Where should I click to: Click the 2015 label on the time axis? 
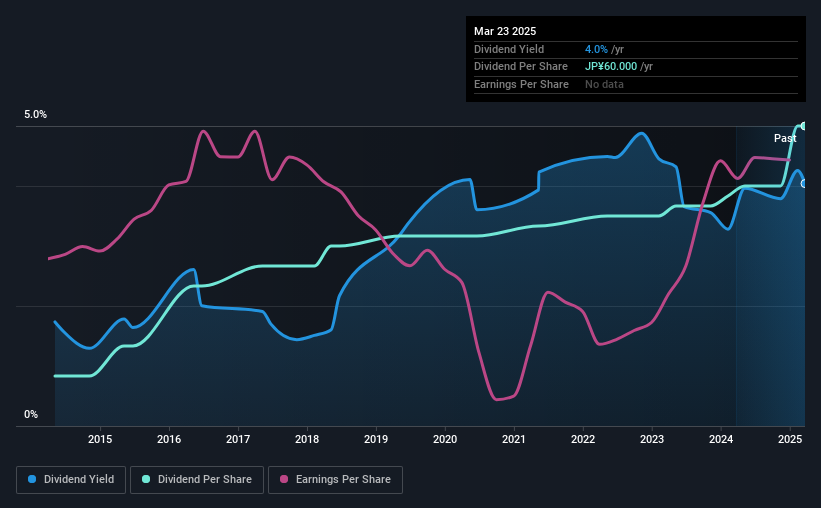point(100,439)
